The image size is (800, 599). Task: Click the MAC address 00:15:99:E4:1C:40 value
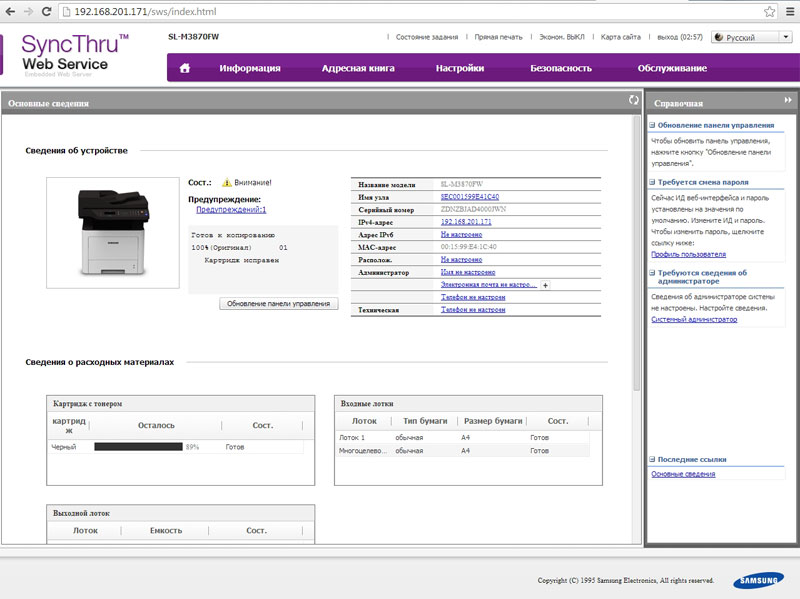click(x=468, y=247)
